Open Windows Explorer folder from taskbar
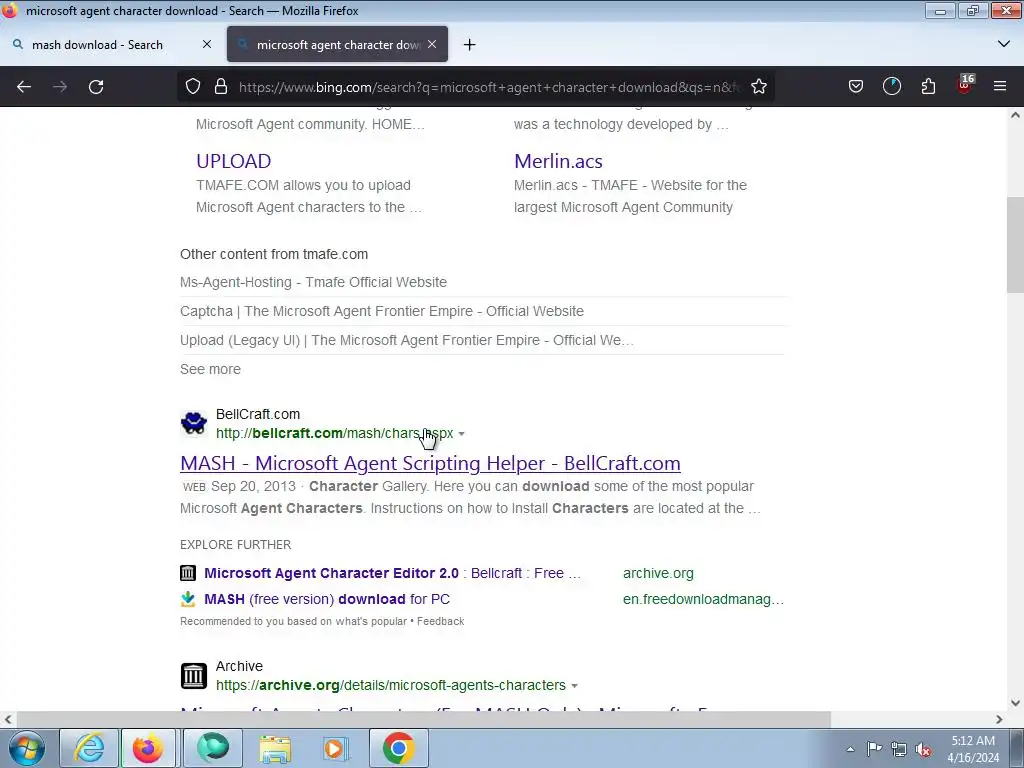 275,748
